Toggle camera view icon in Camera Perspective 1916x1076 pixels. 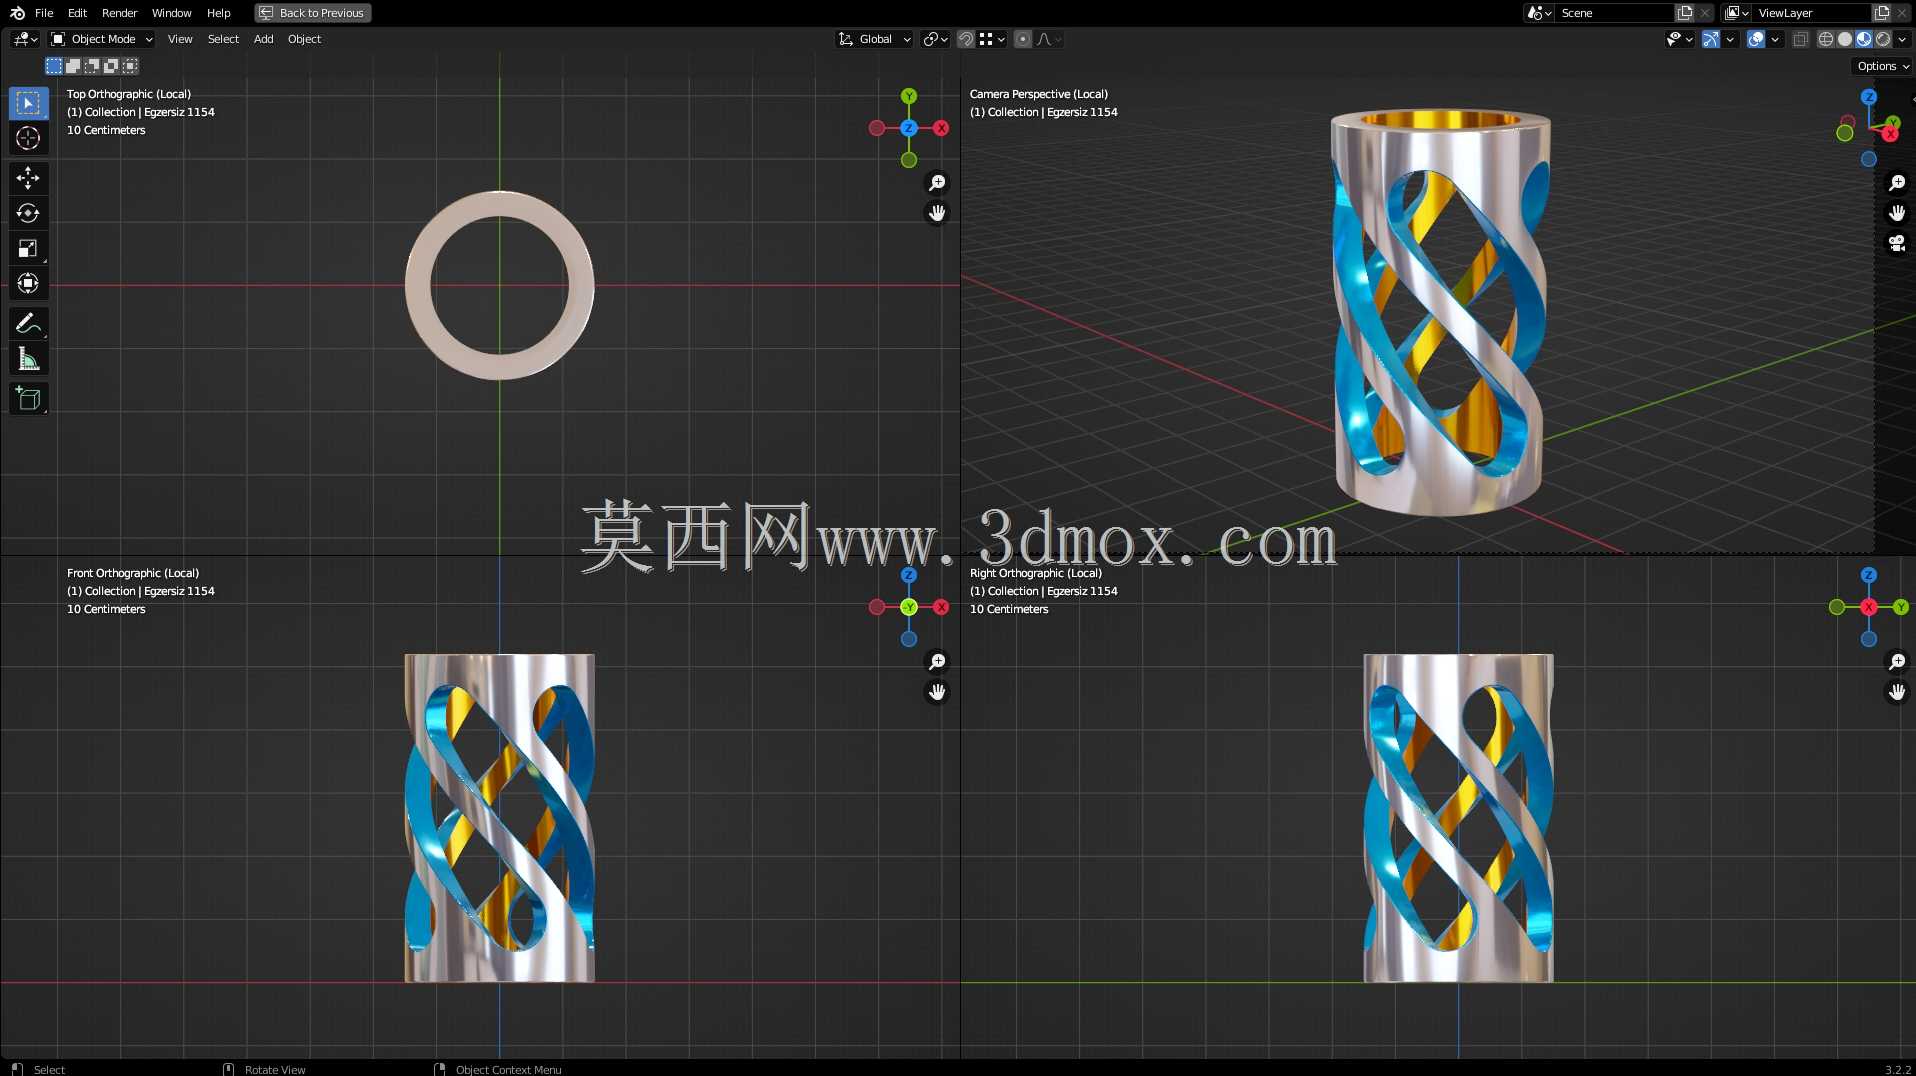pyautogui.click(x=1897, y=243)
